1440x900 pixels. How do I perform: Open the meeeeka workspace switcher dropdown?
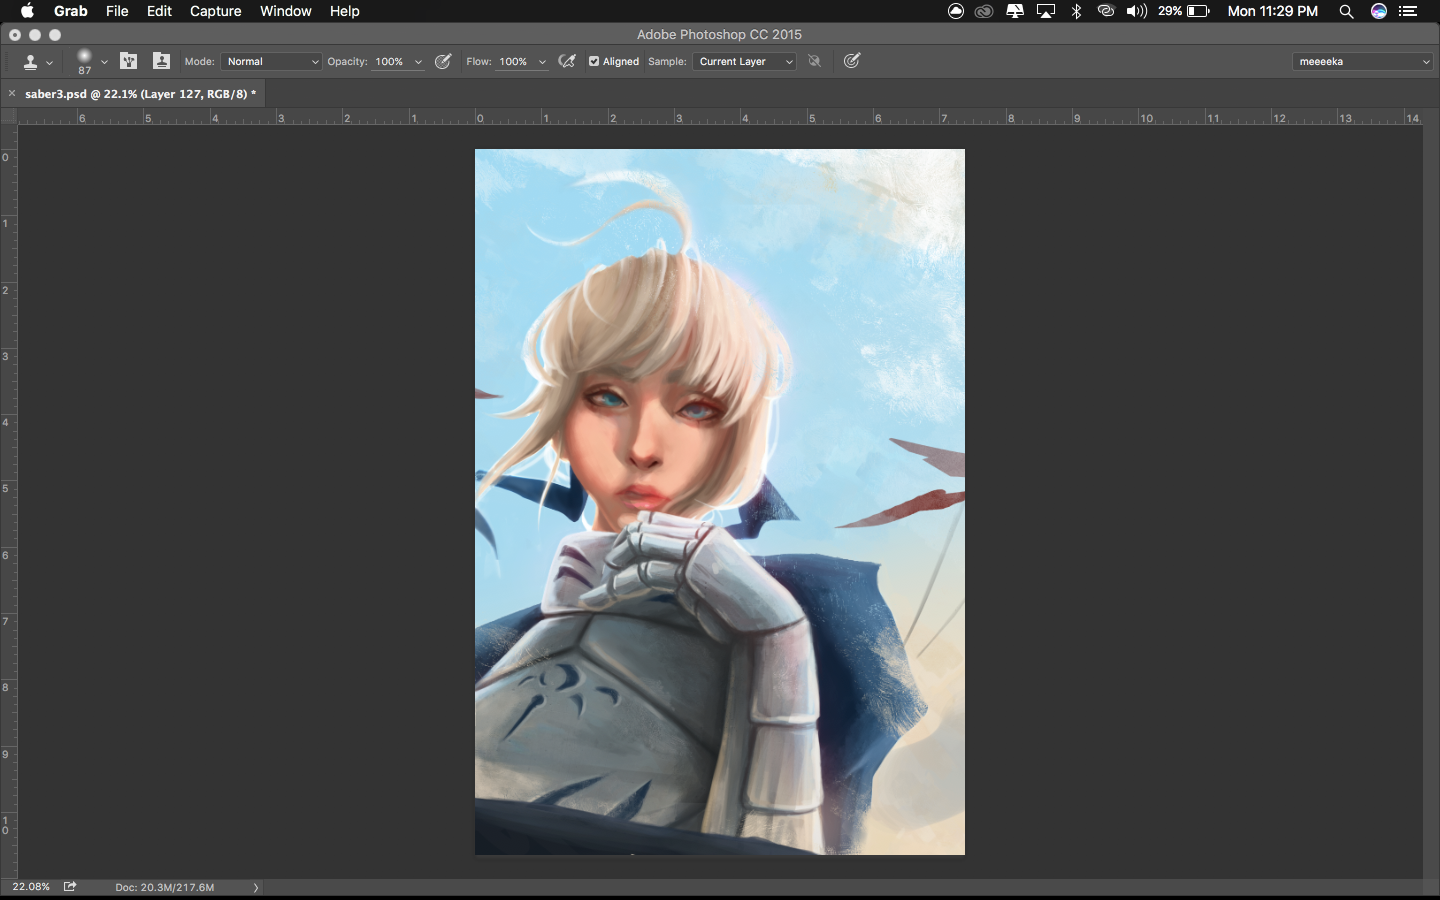click(x=1362, y=62)
